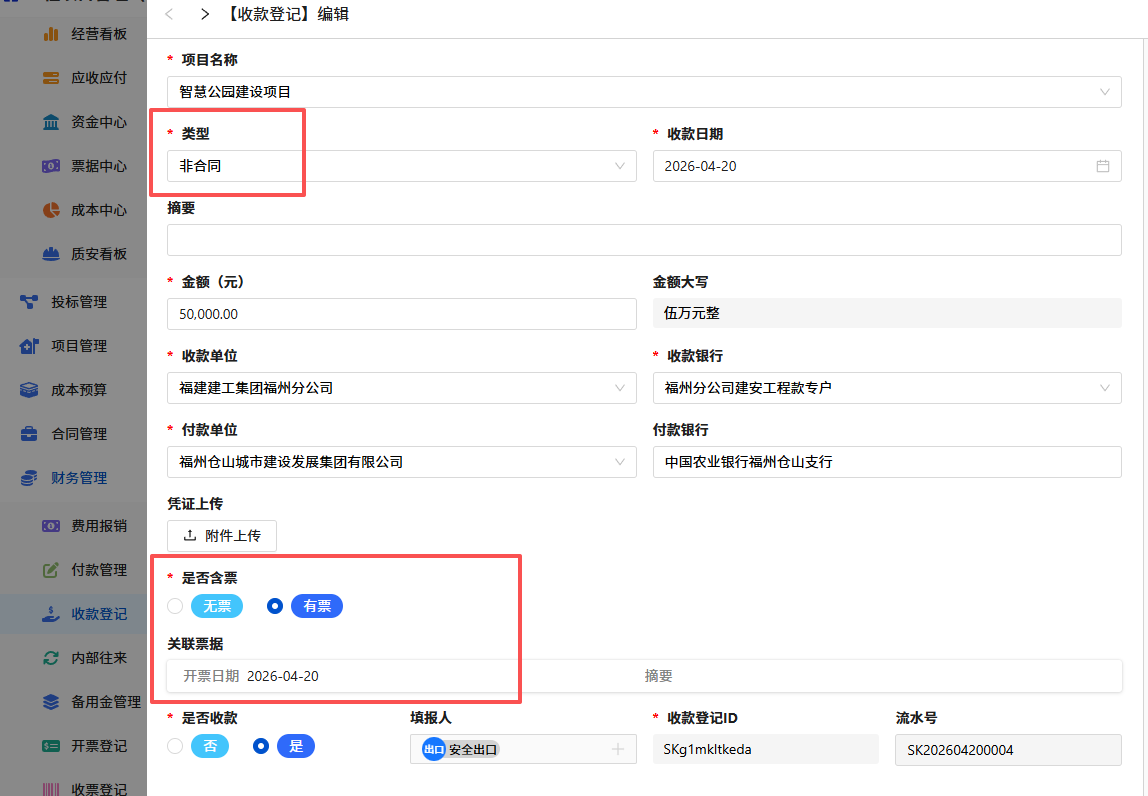Go forward with right arrow
Screen dimensions: 1148x796
click(x=205, y=14)
